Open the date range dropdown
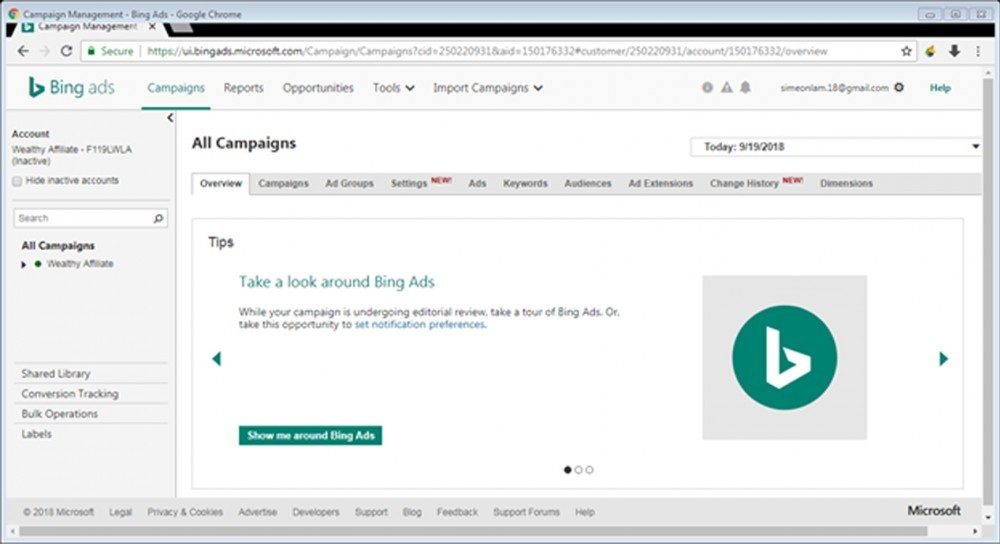1000x544 pixels. 836,147
